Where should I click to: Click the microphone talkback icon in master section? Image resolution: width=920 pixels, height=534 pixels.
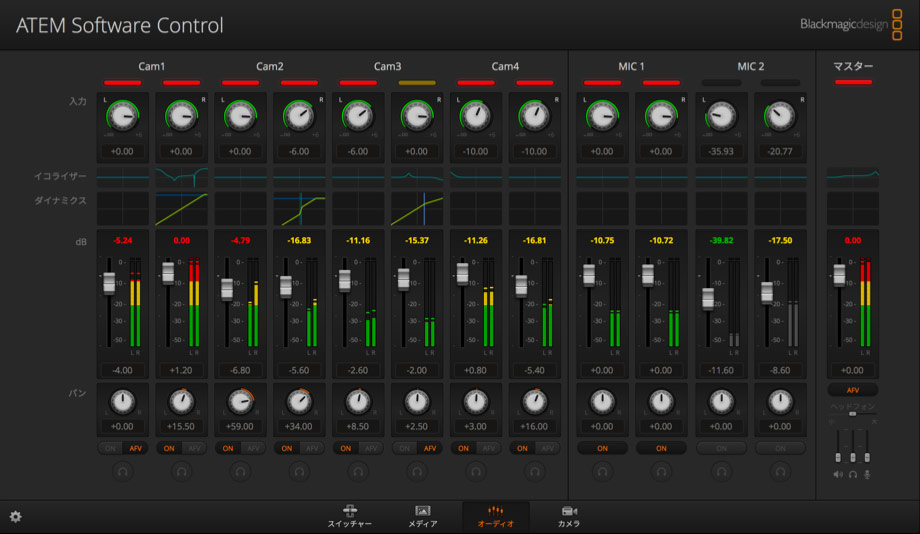tap(867, 474)
